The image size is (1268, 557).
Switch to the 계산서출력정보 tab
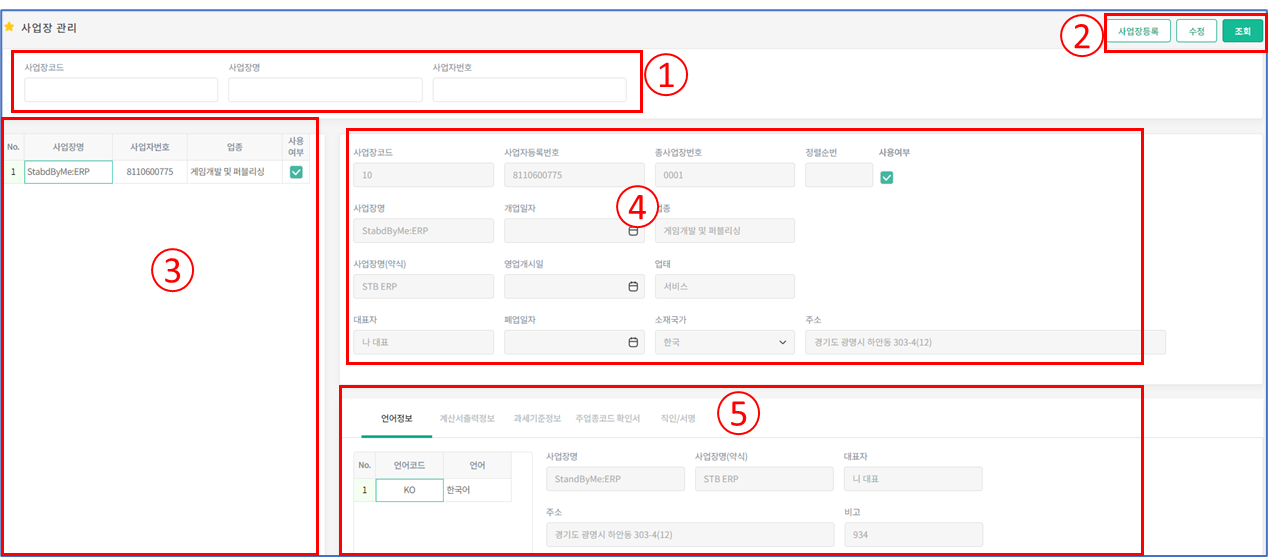pos(467,418)
